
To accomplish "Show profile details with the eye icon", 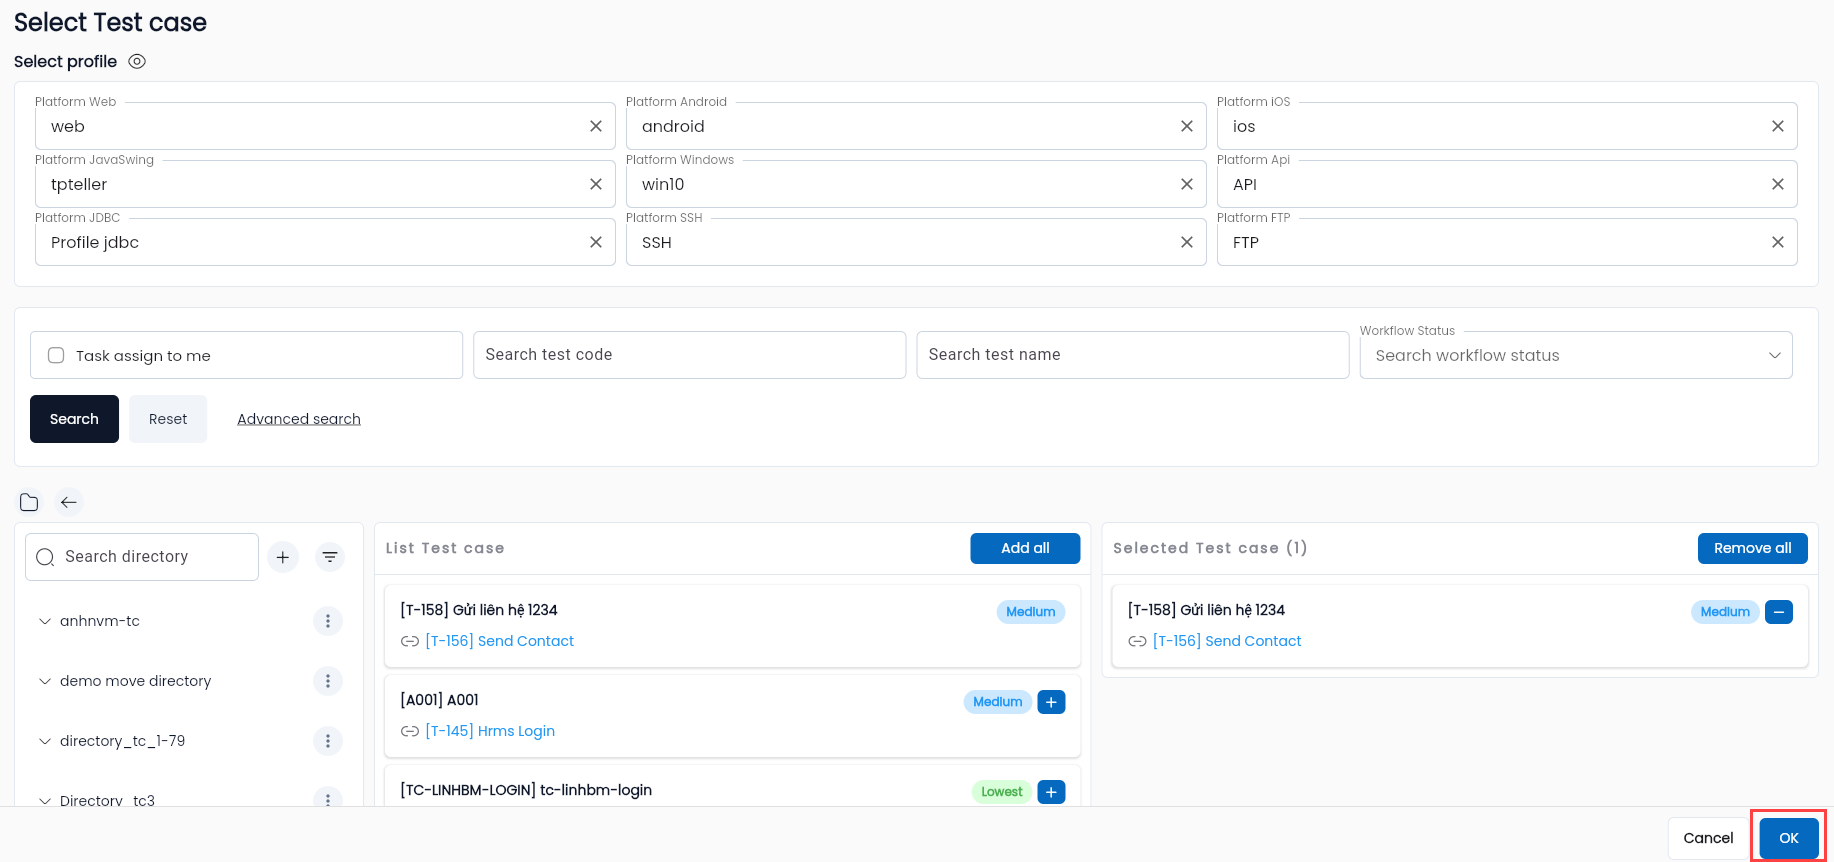I will [x=137, y=61].
